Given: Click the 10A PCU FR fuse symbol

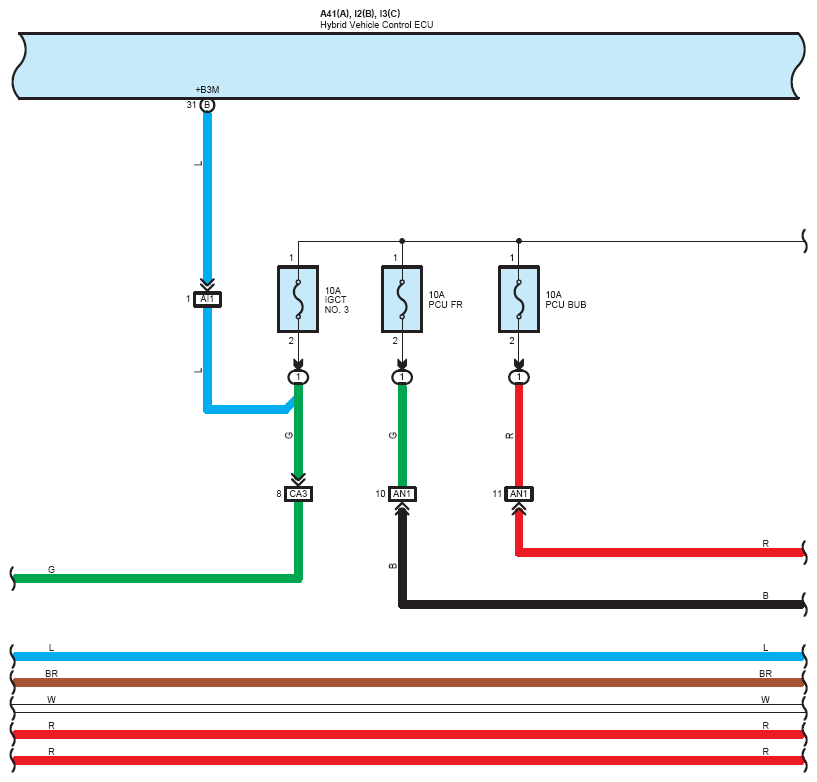Looking at the screenshot, I should coord(402,299).
